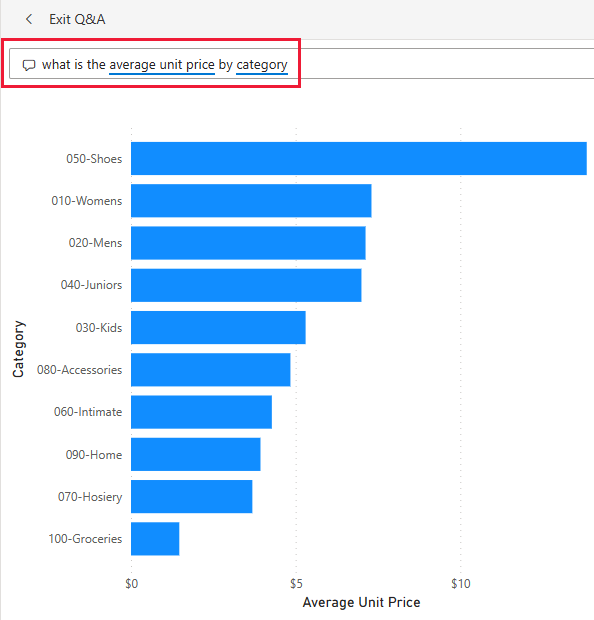594x620 pixels.
Task: Click the 100-Groceries axis label
Action: tap(85, 539)
